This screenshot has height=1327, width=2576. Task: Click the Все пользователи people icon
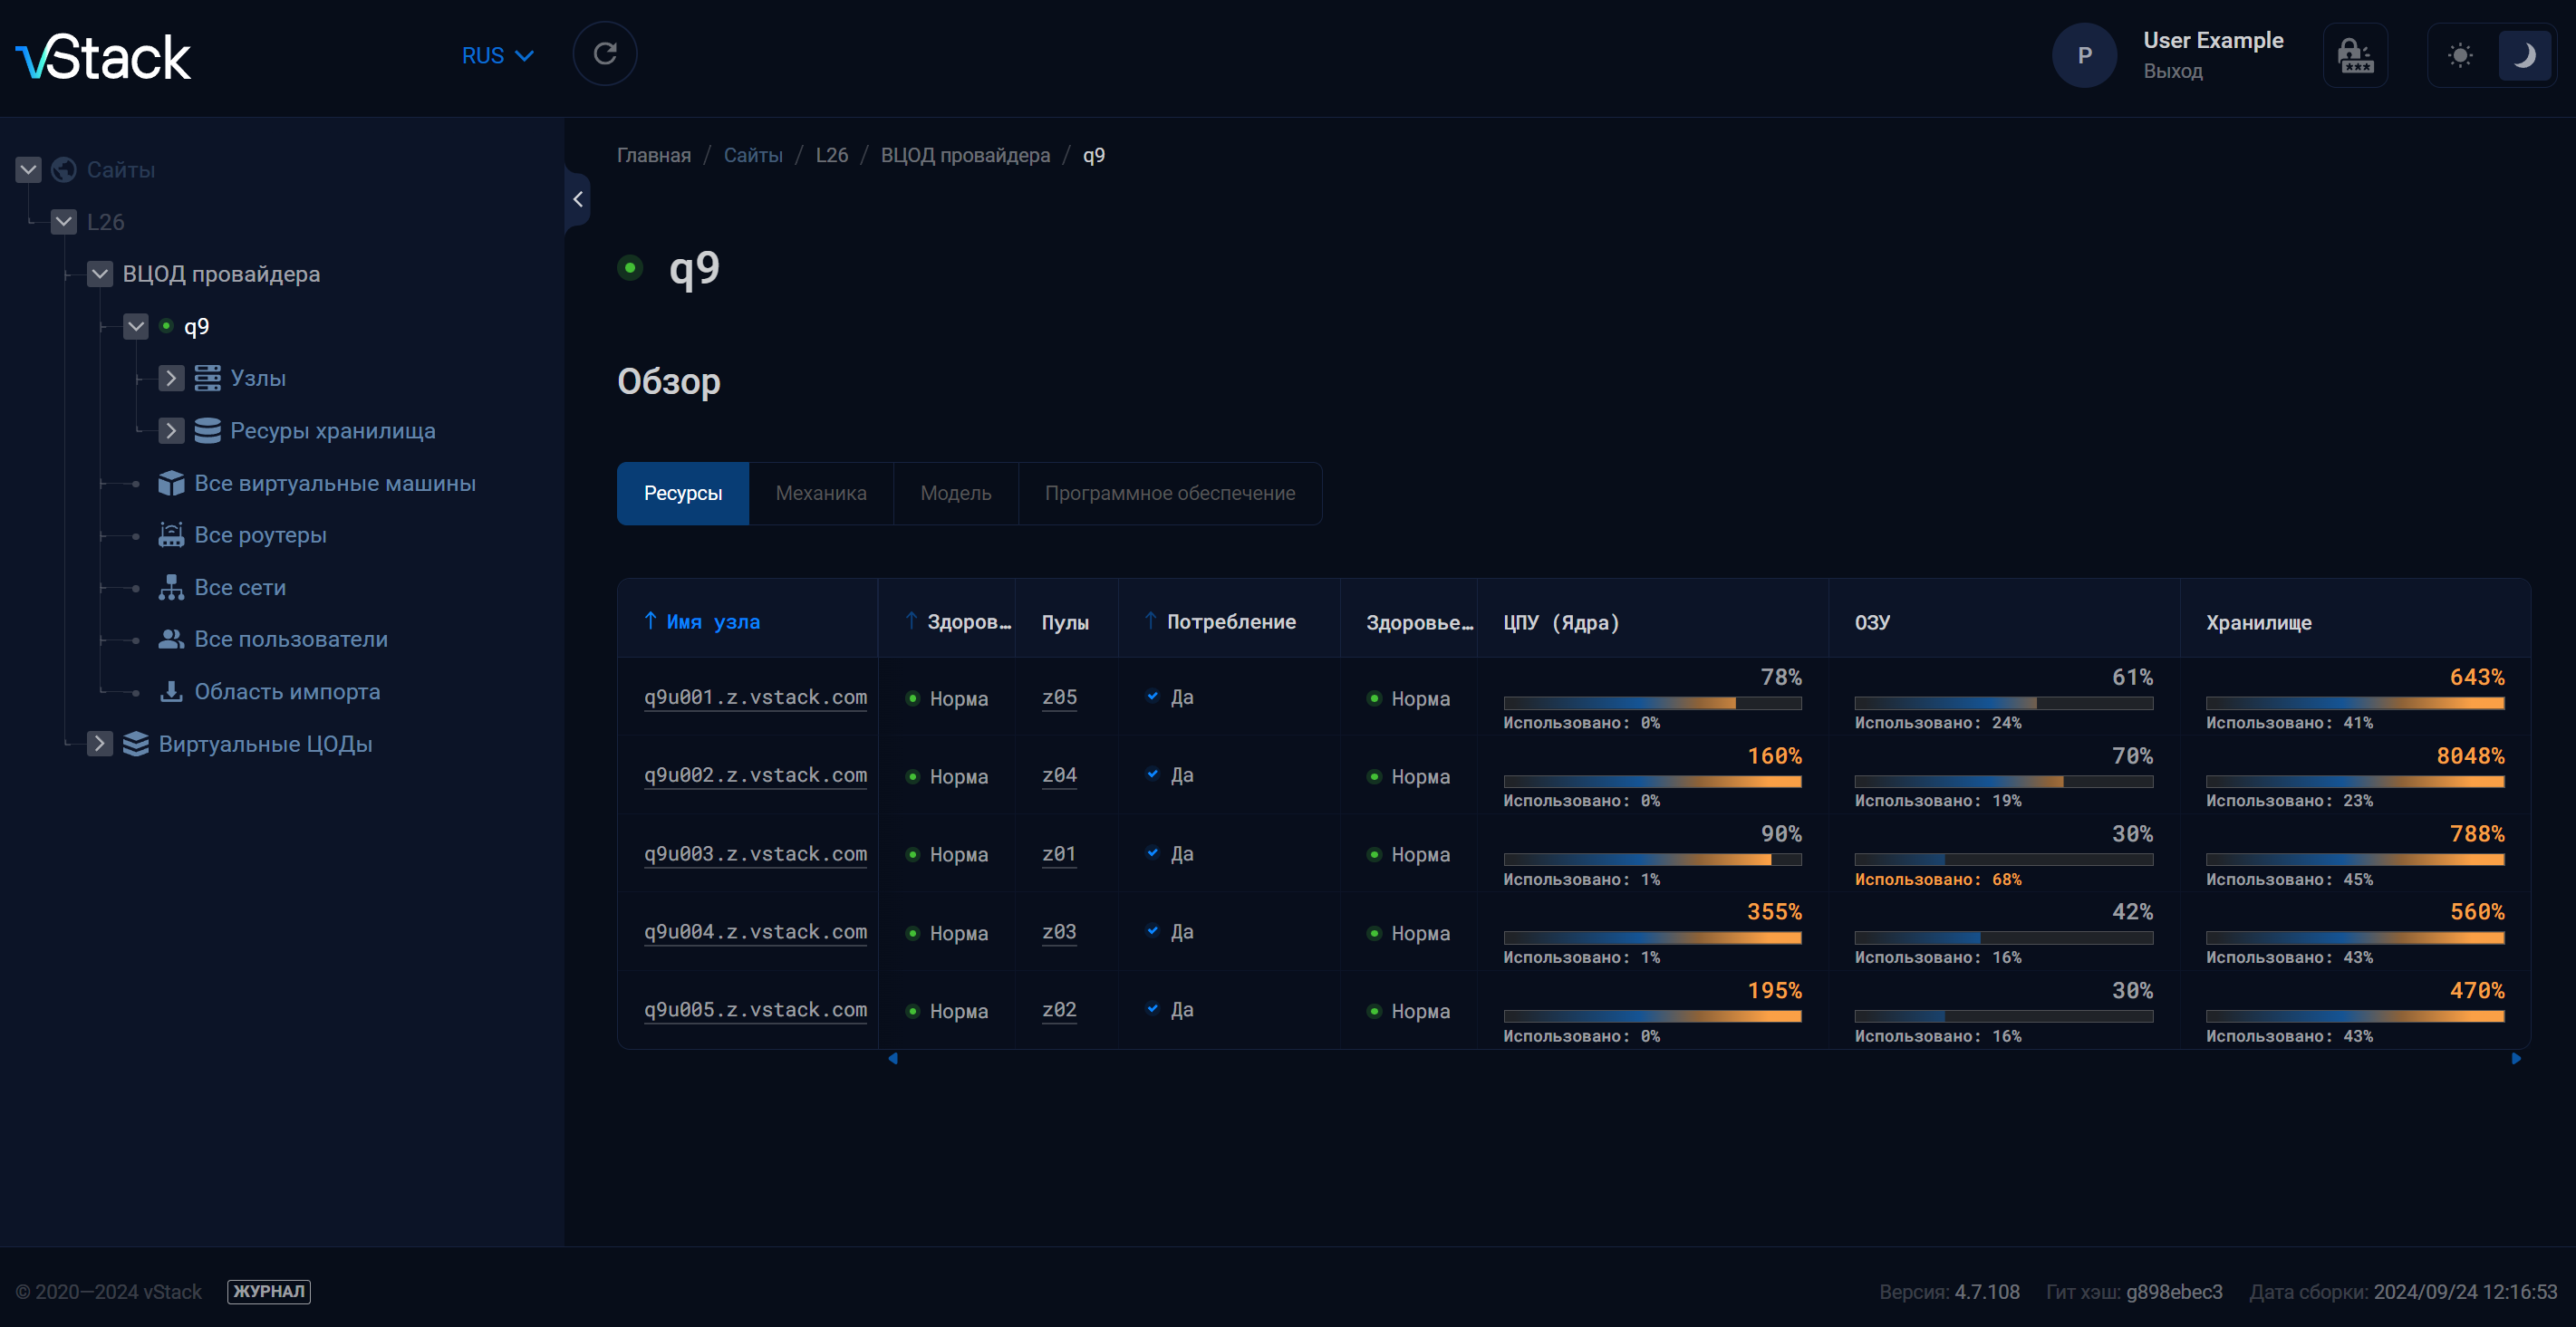coord(171,639)
